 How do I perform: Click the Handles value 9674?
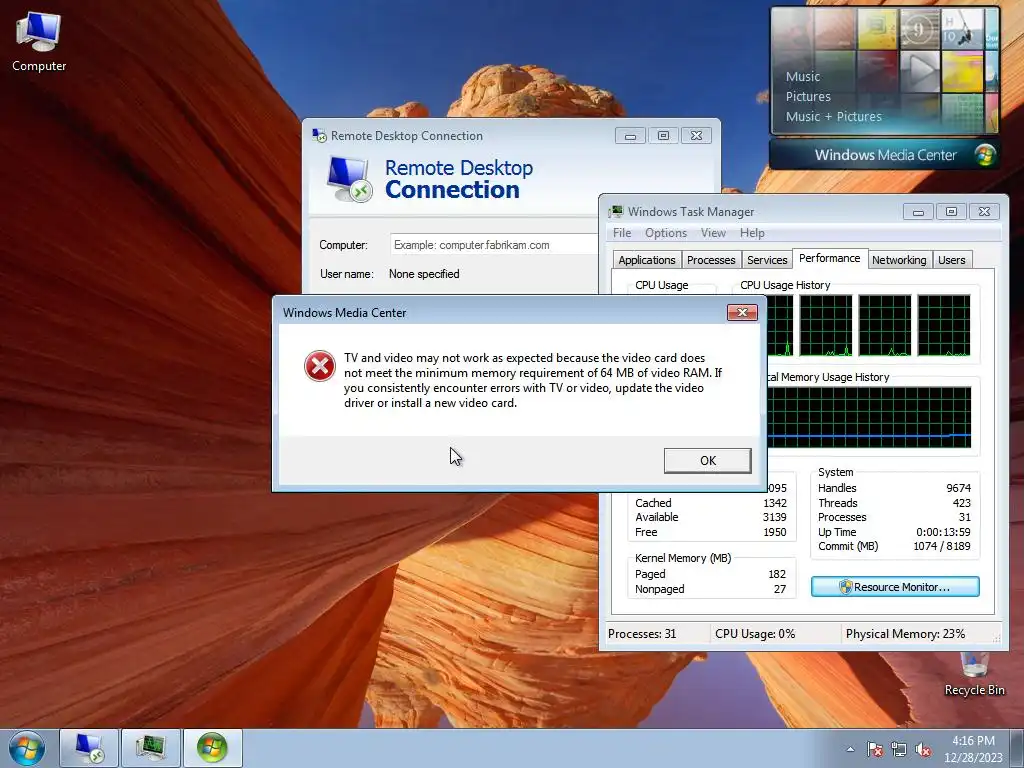(x=958, y=488)
